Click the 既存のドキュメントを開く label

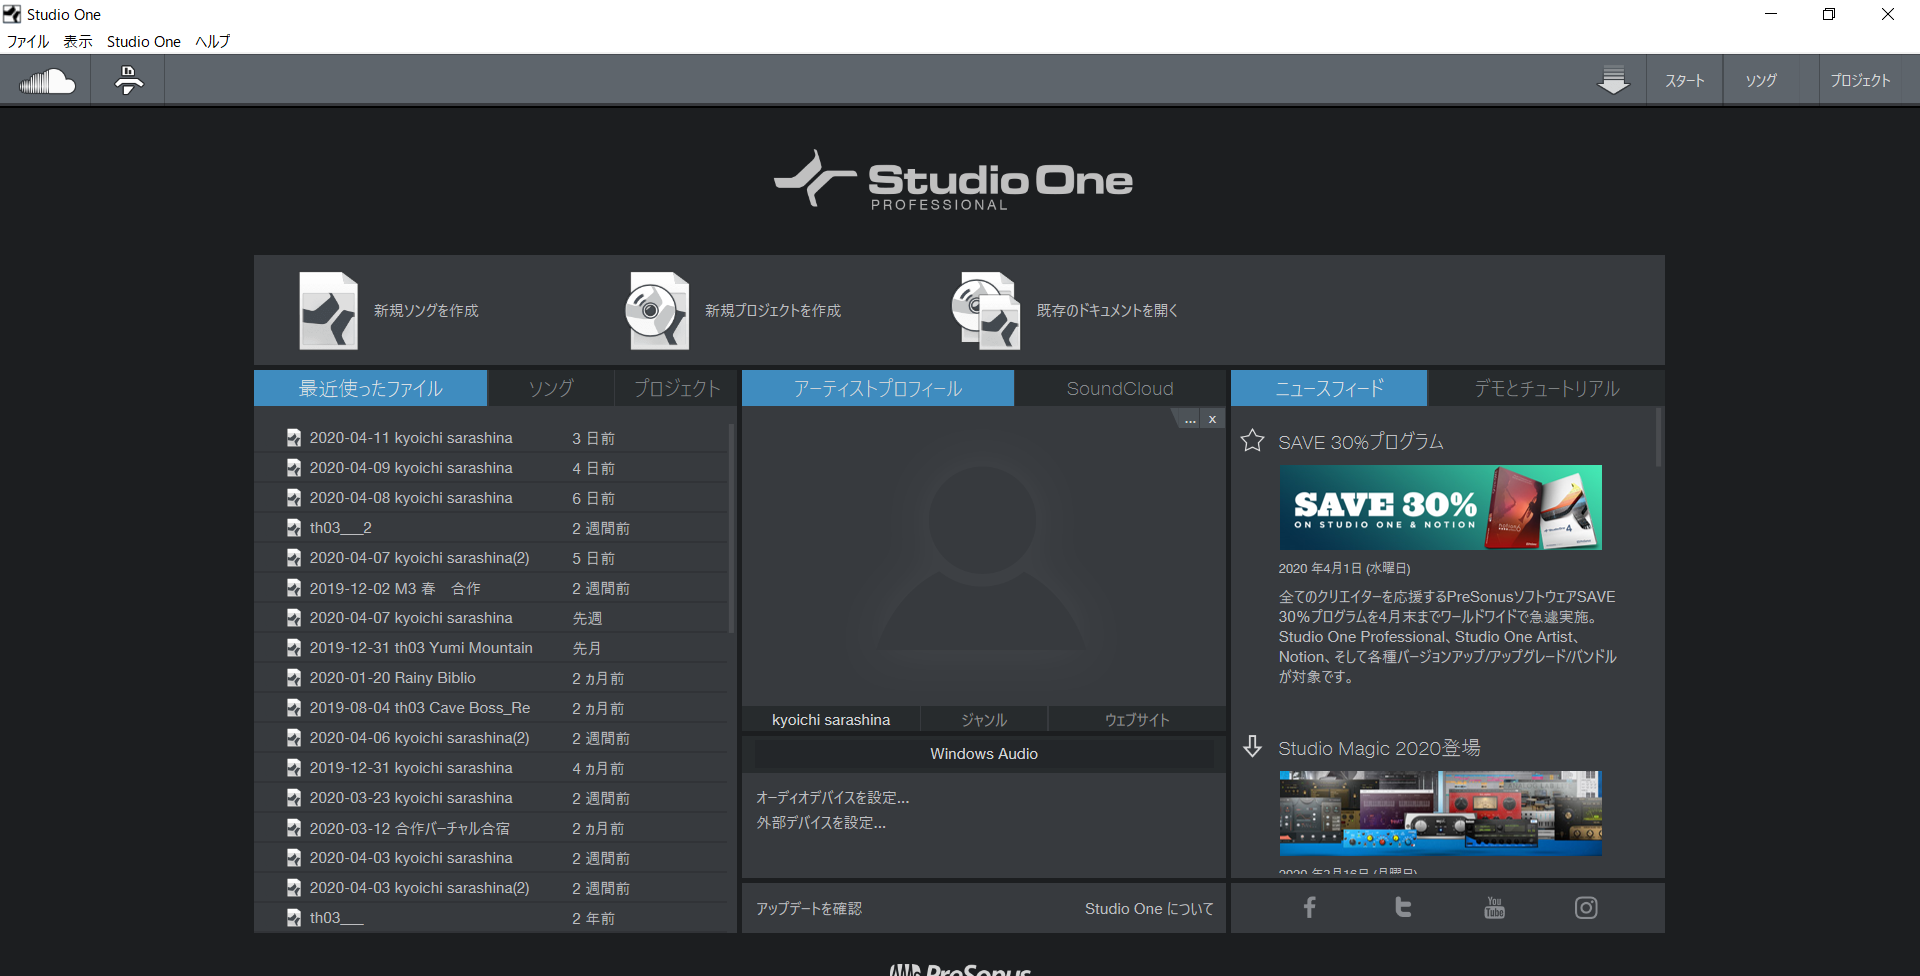tap(1107, 311)
